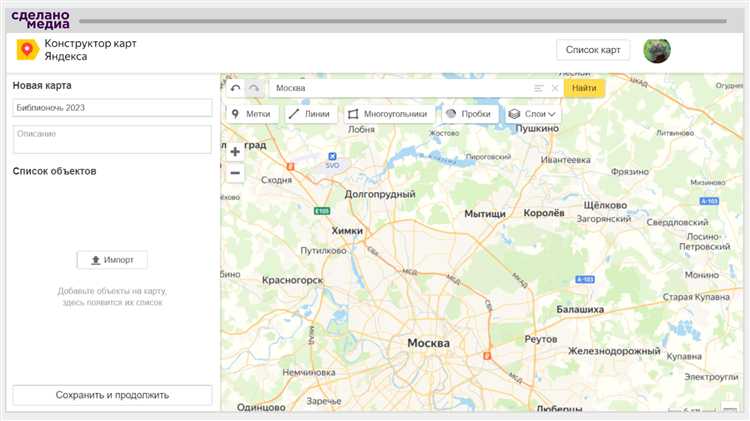Click the Новая карта heading
The width and height of the screenshot is (750, 421).
42,86
